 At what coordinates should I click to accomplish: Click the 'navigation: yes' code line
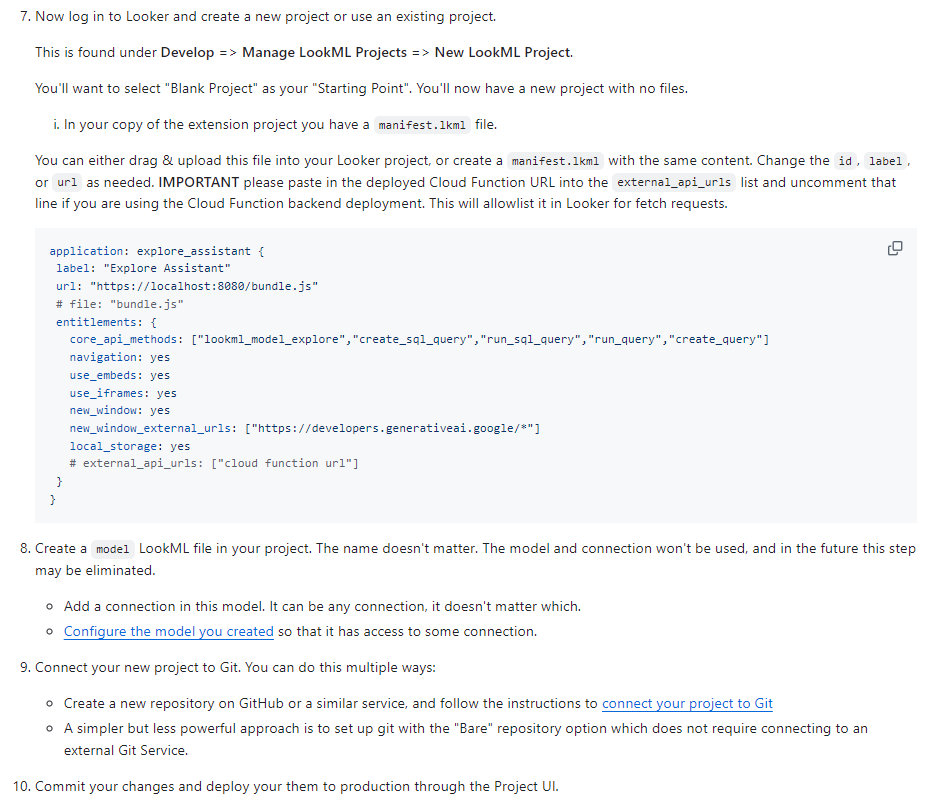tap(119, 357)
